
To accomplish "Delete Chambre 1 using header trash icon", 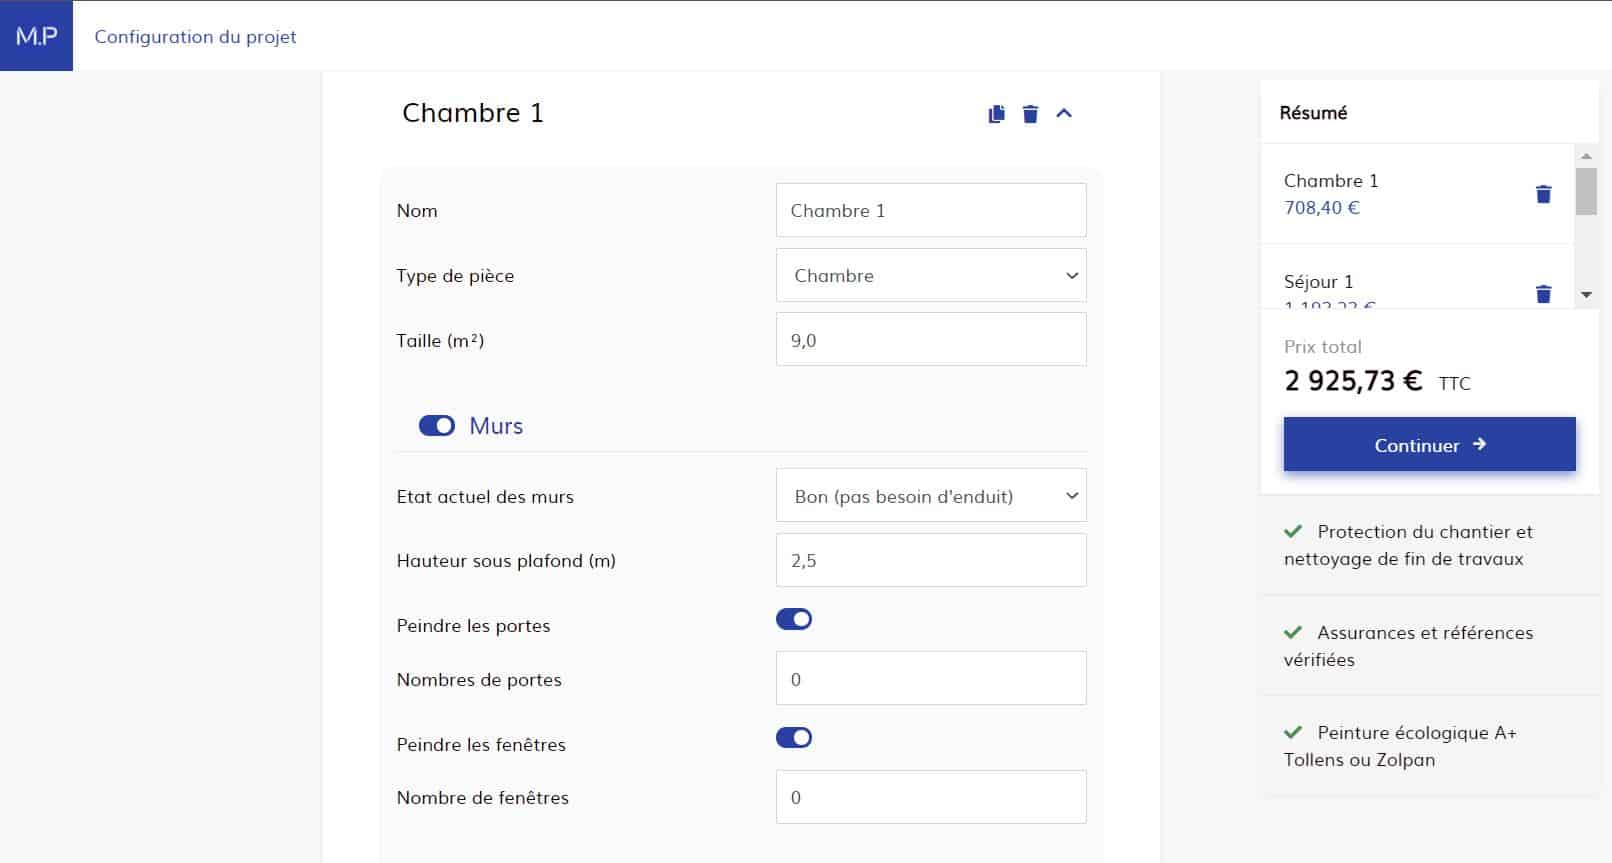I will point(1030,114).
